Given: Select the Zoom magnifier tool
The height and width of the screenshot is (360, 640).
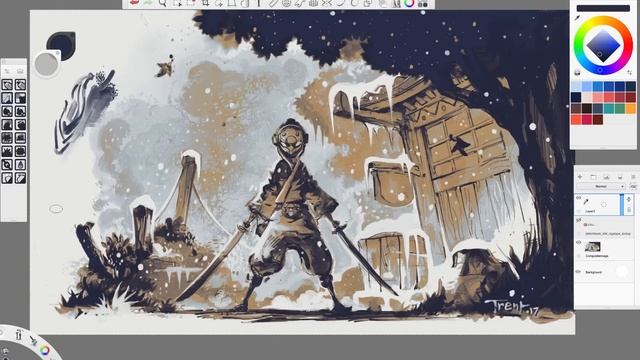Looking at the screenshot, I should coord(162,3).
